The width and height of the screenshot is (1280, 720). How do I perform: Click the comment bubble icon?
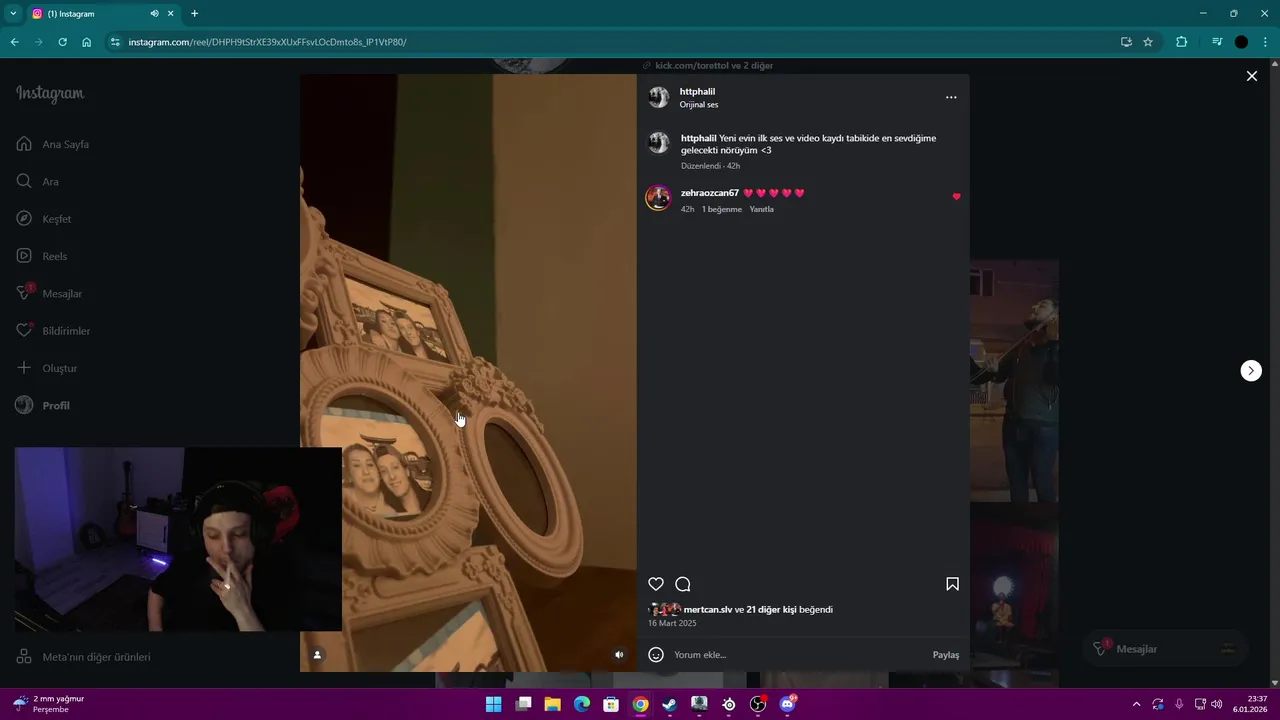click(x=683, y=584)
